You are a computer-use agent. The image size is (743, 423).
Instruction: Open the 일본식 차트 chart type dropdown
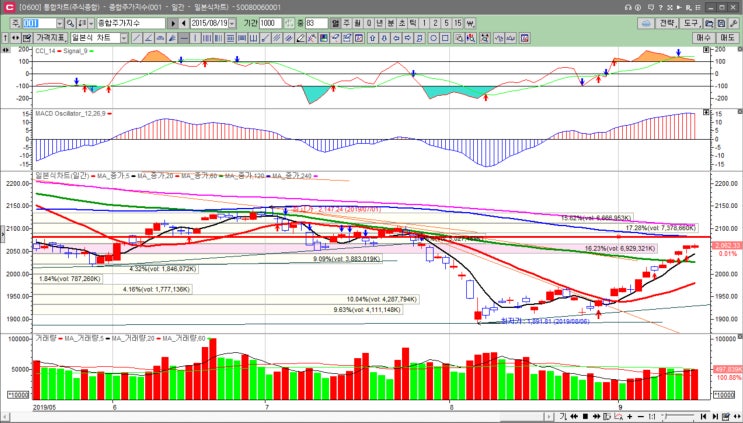[124, 38]
